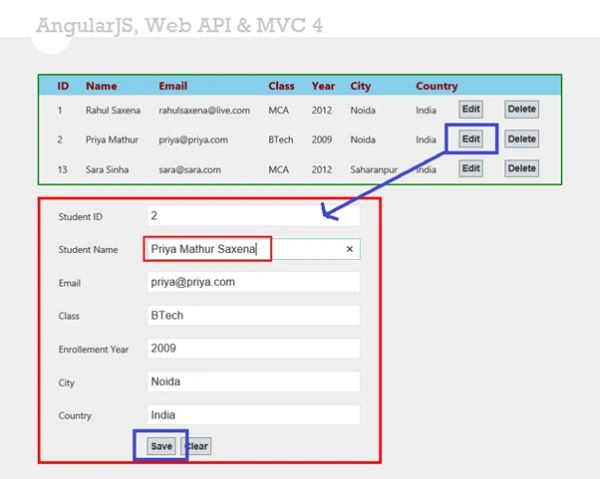Click the Email column header
Viewport: 600px width, 479px height.
[x=173, y=86]
